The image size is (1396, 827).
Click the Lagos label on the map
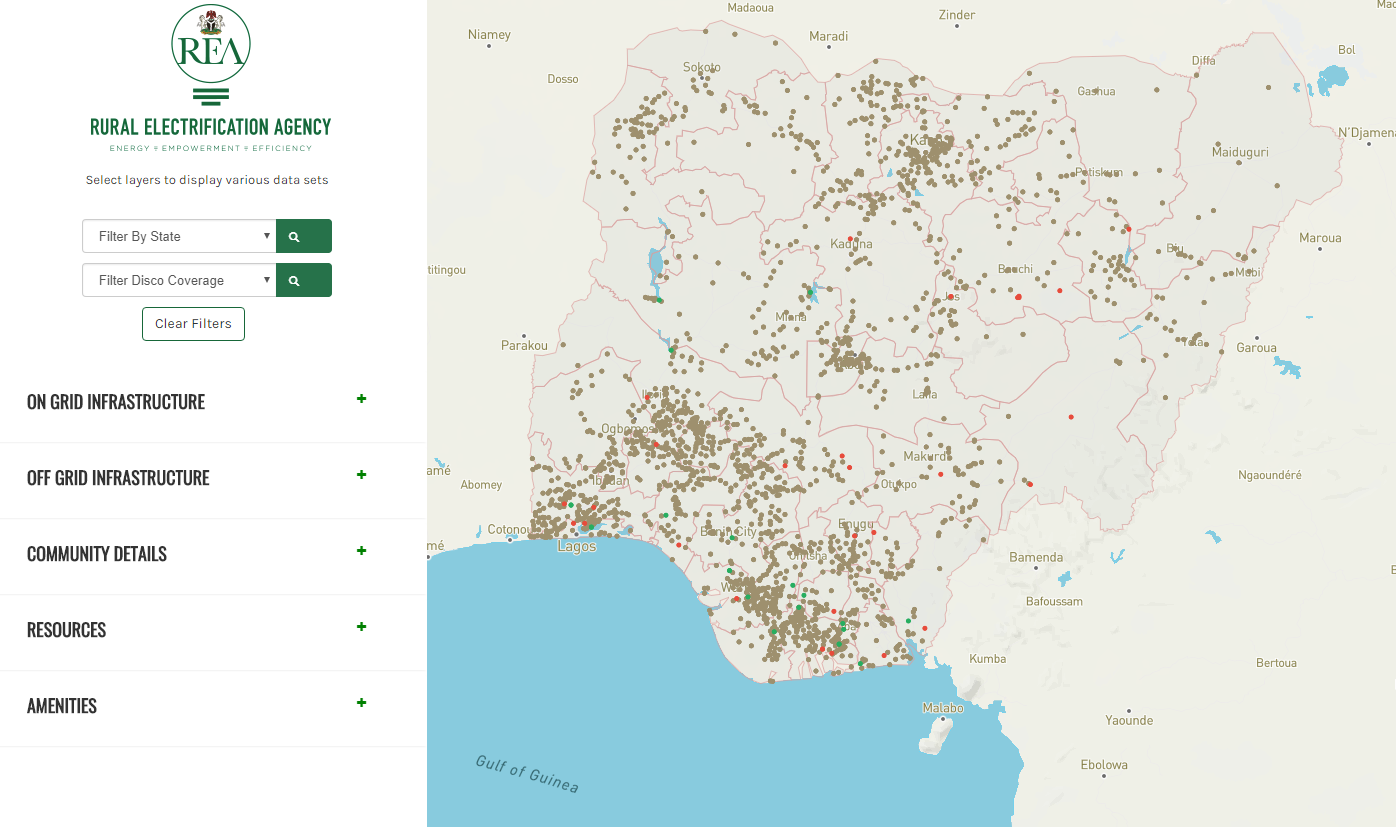pos(576,547)
